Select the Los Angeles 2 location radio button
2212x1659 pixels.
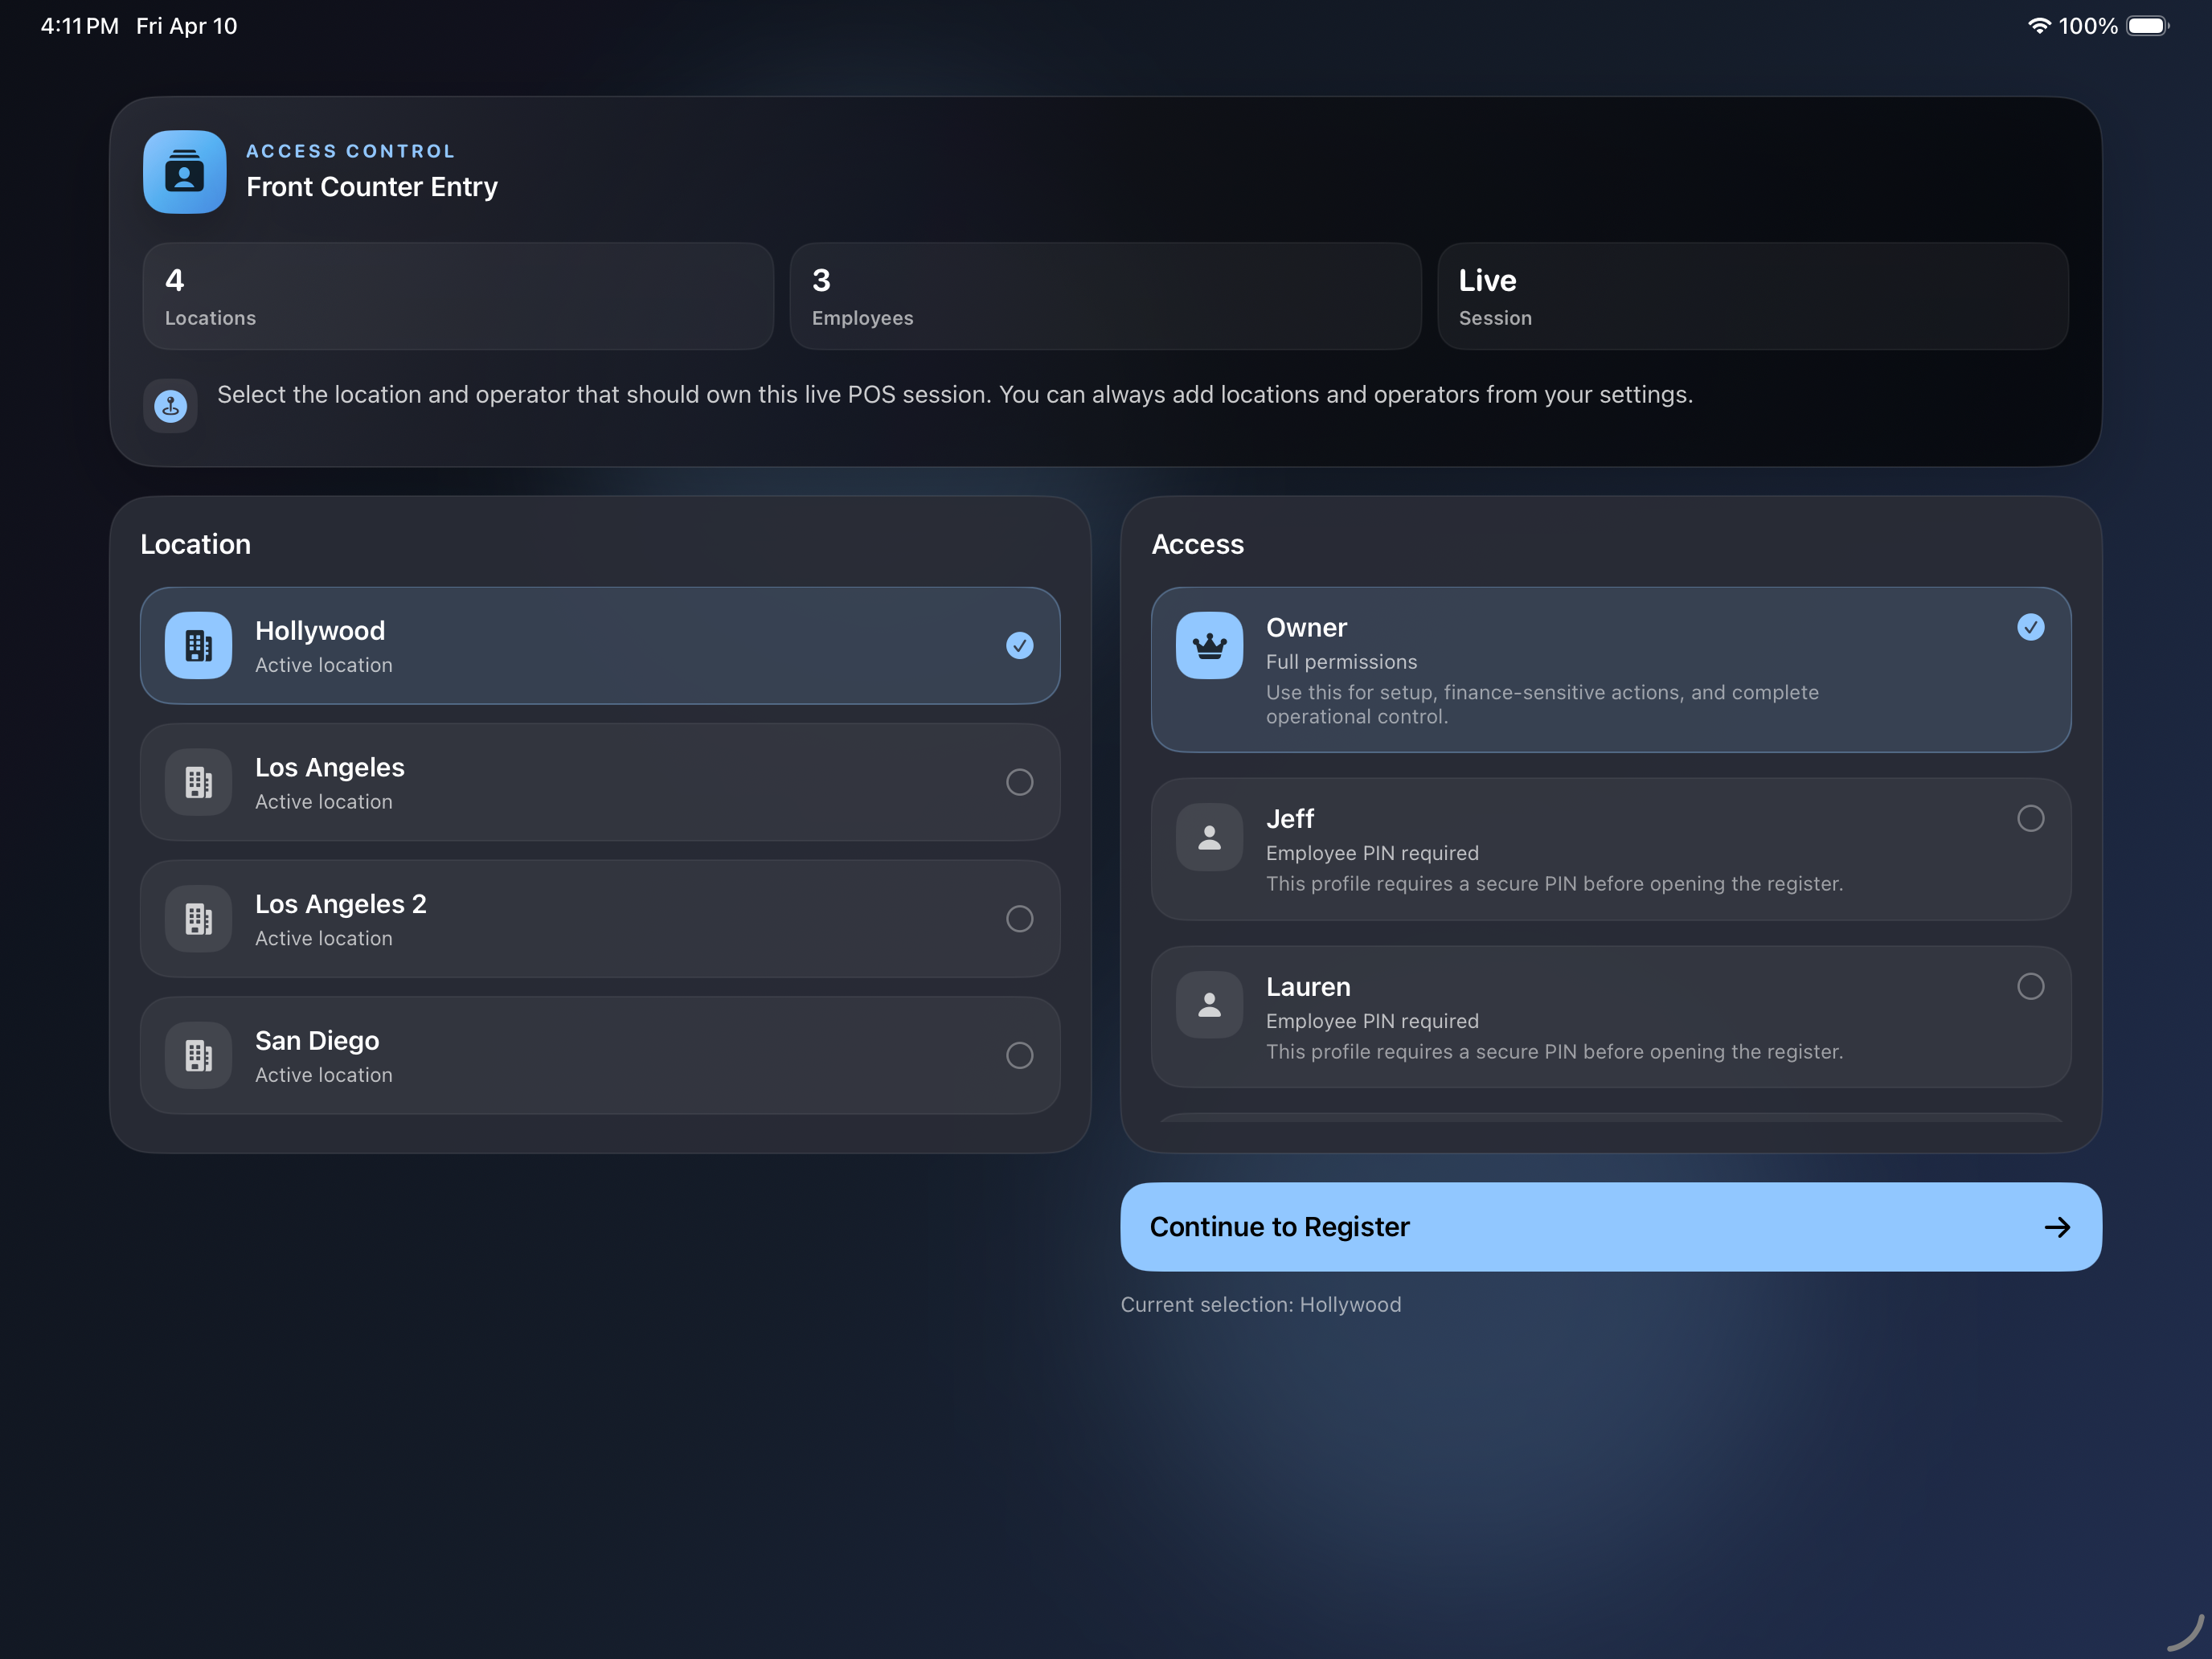click(1019, 918)
